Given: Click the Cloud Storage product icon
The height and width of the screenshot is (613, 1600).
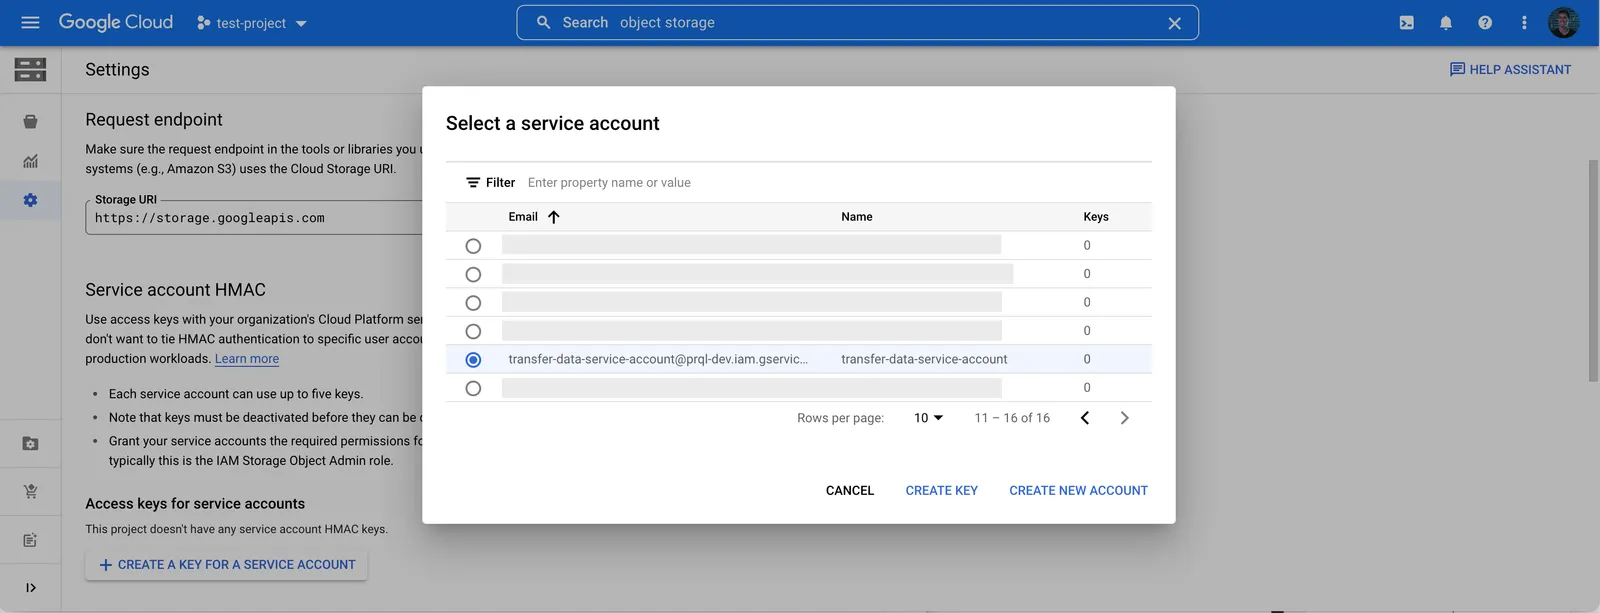Looking at the screenshot, I should (30, 69).
